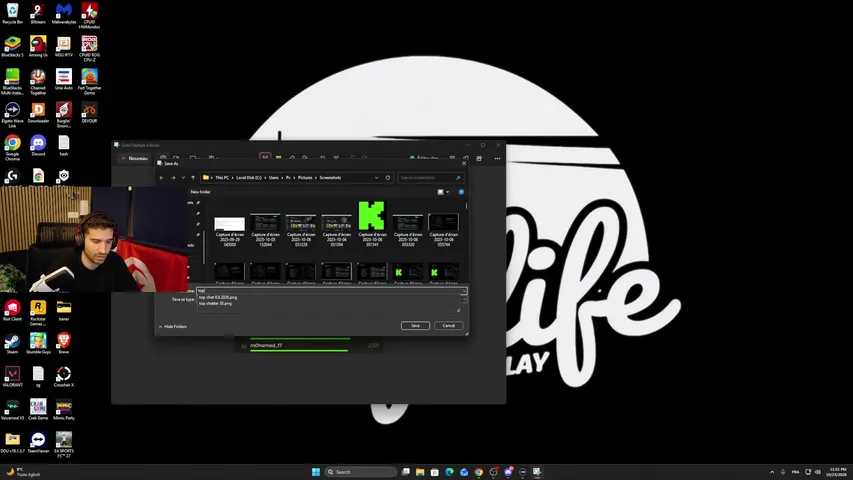Screen dimensions: 853x480
Task: Refresh the Screenshots folder view
Action: point(388,178)
